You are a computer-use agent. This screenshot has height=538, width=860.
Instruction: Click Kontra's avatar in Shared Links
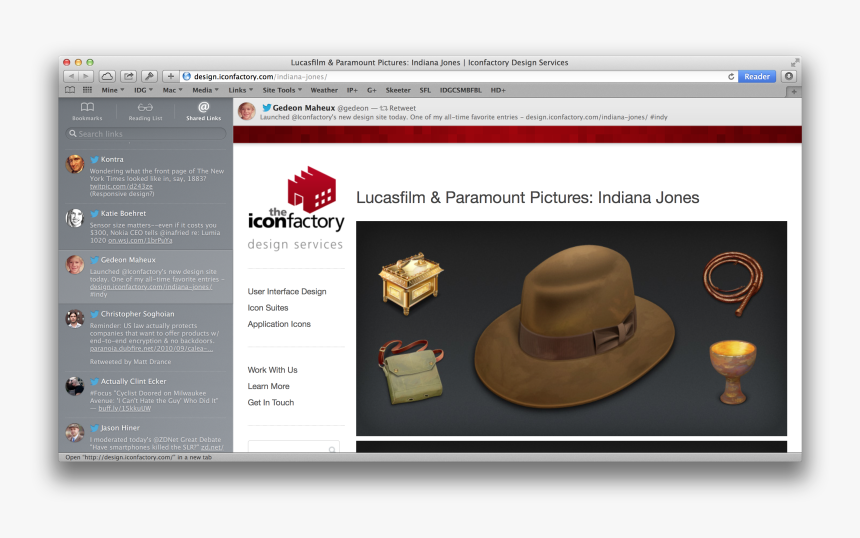pos(75,164)
